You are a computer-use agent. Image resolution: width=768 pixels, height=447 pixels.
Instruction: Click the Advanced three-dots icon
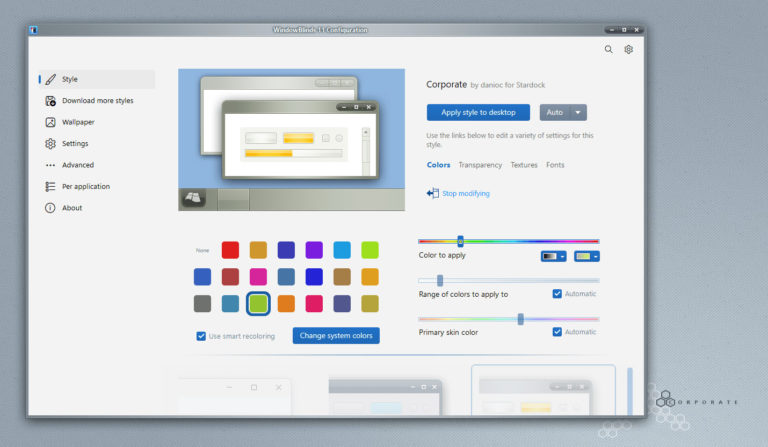pyautogui.click(x=50, y=165)
